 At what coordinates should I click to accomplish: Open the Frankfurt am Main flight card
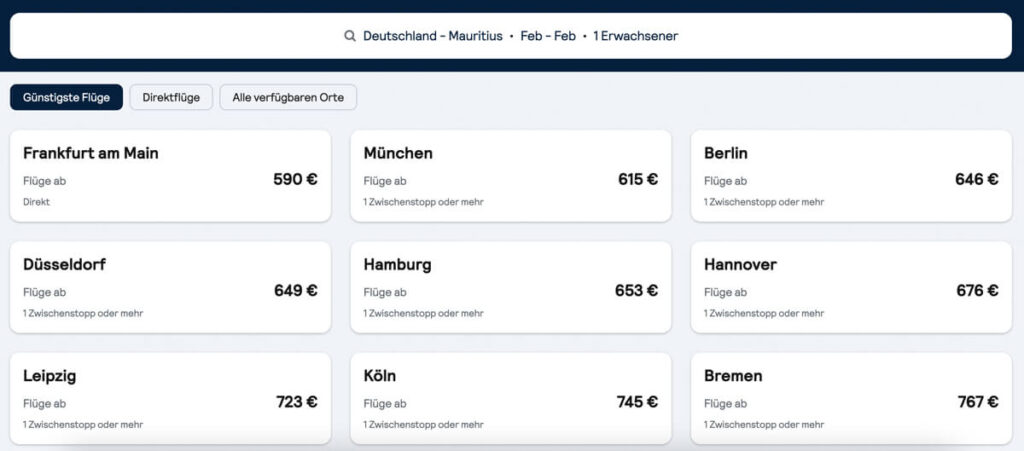170,176
